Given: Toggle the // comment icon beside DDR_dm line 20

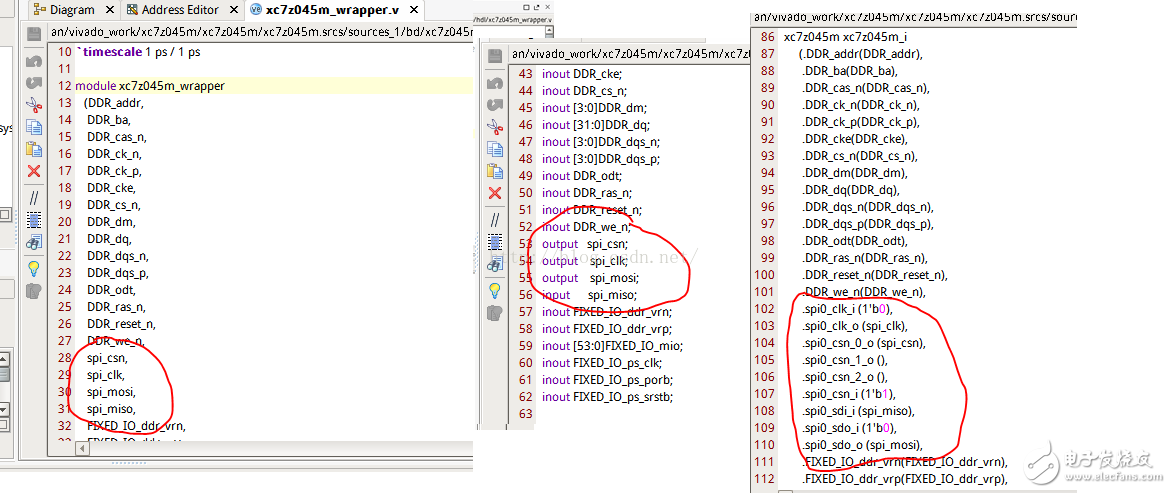Looking at the screenshot, I should (x=34, y=197).
